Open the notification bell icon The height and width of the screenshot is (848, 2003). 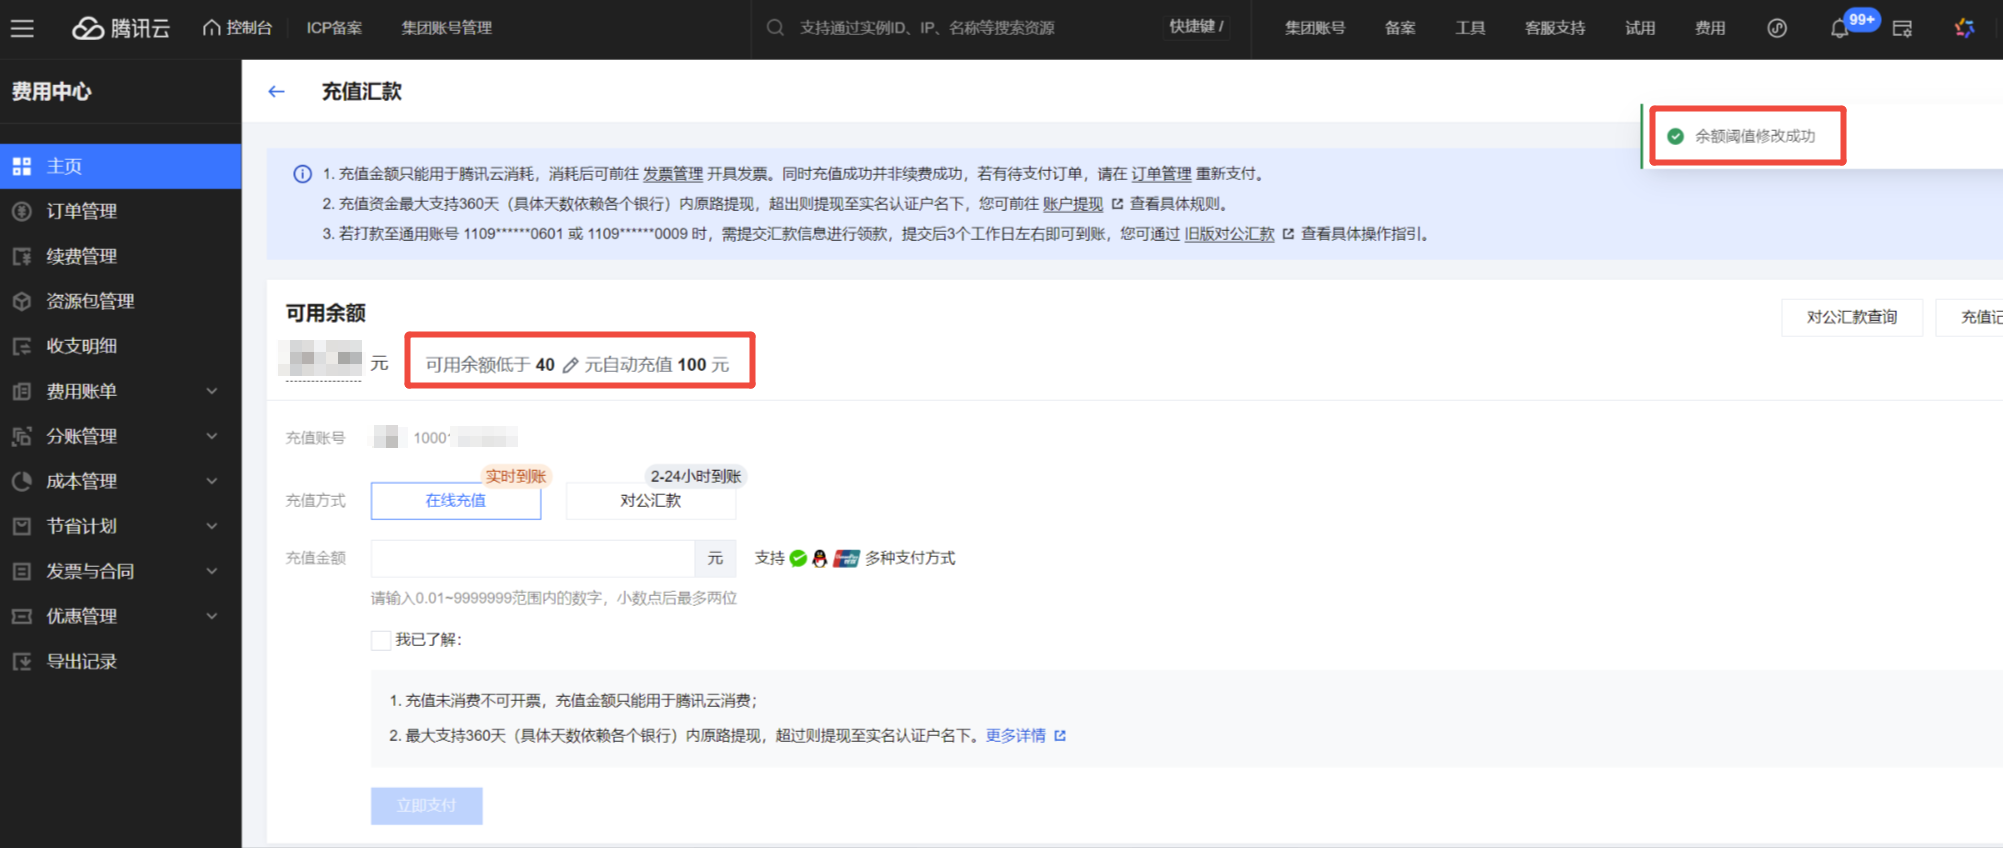tap(1839, 28)
